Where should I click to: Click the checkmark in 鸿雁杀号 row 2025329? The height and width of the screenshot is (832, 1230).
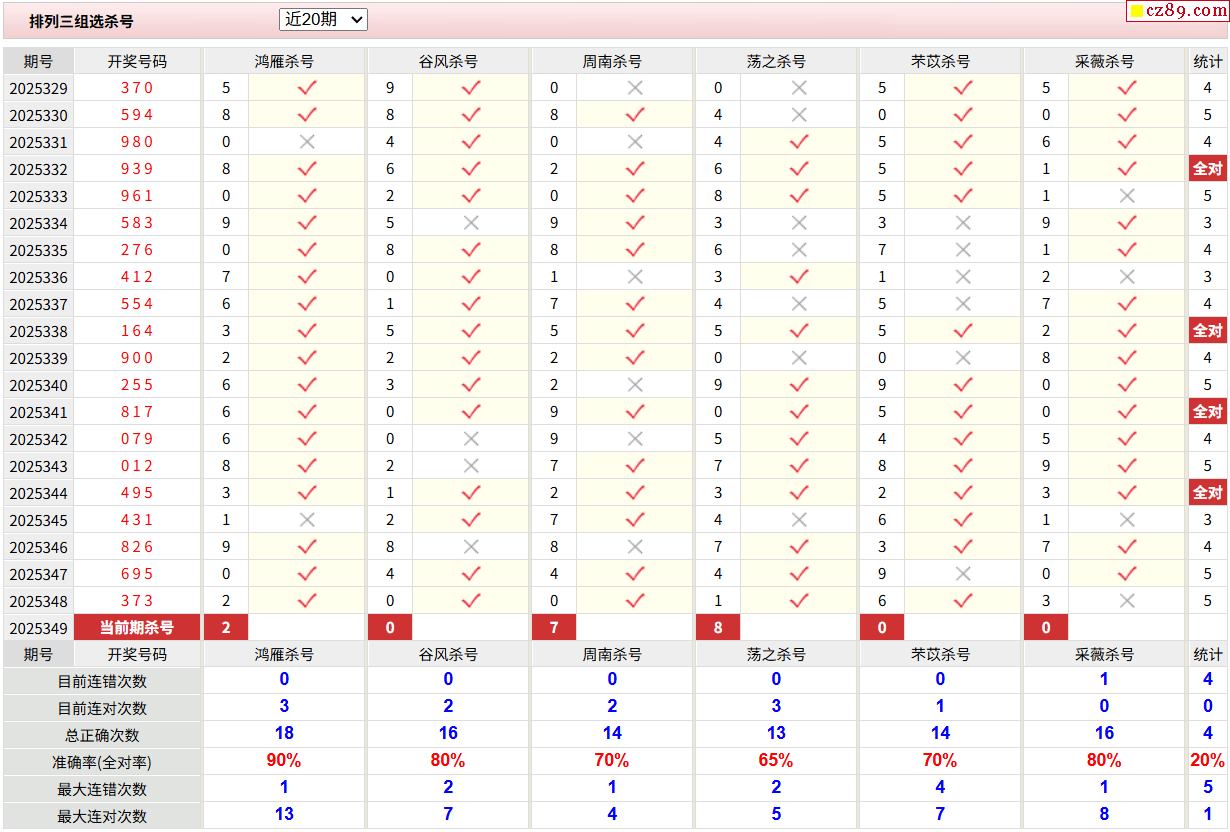[x=307, y=88]
